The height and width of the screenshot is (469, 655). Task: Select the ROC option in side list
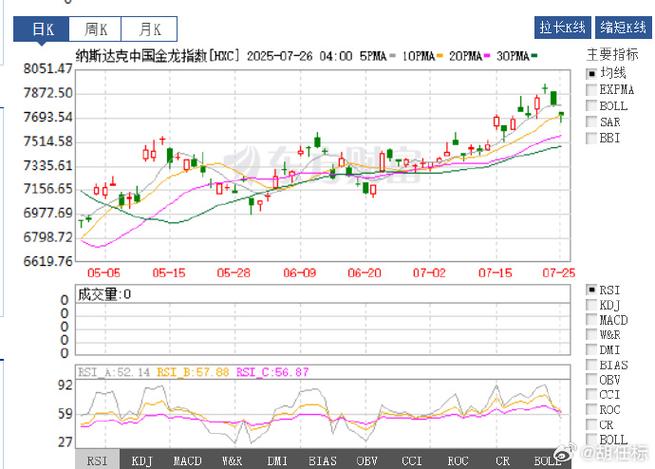click(x=591, y=410)
